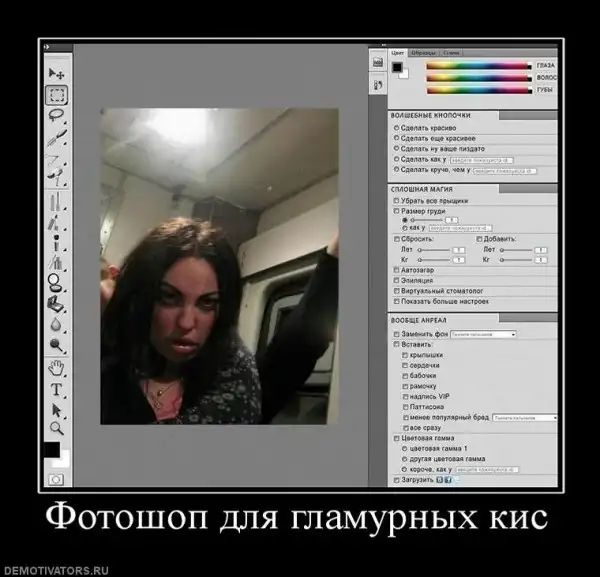600x577 pixels.
Task: Enable the 'Убрать все прыщики' checkbox
Action: (395, 201)
